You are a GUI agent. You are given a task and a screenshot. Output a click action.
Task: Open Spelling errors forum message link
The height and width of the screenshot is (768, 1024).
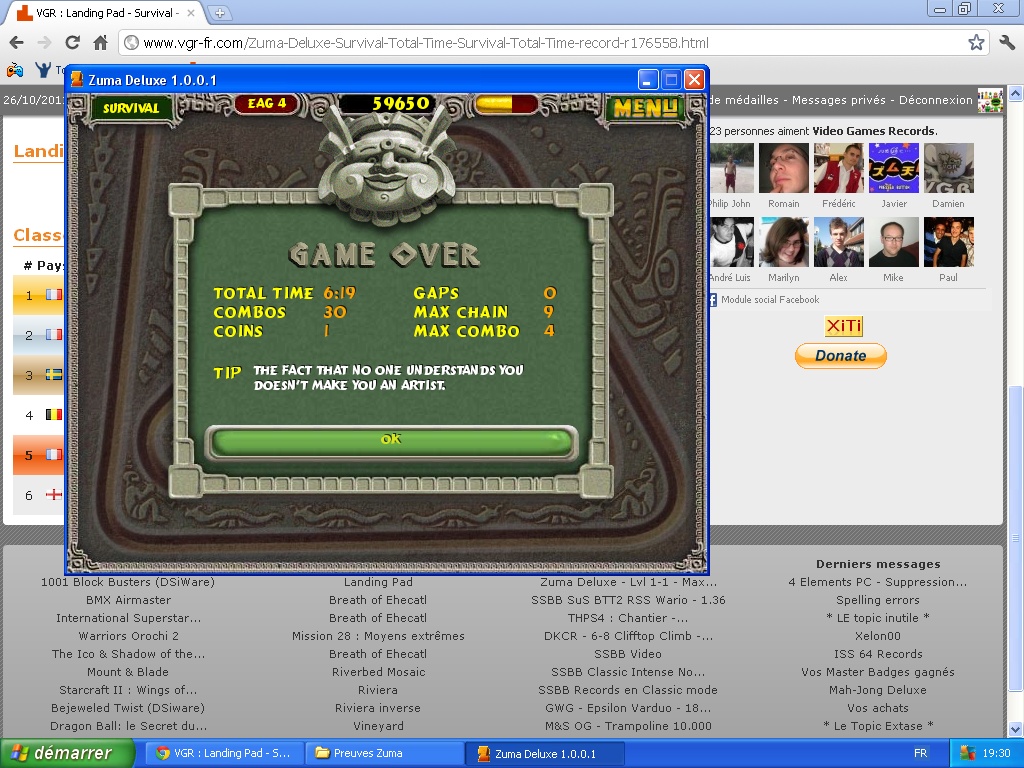tap(877, 600)
